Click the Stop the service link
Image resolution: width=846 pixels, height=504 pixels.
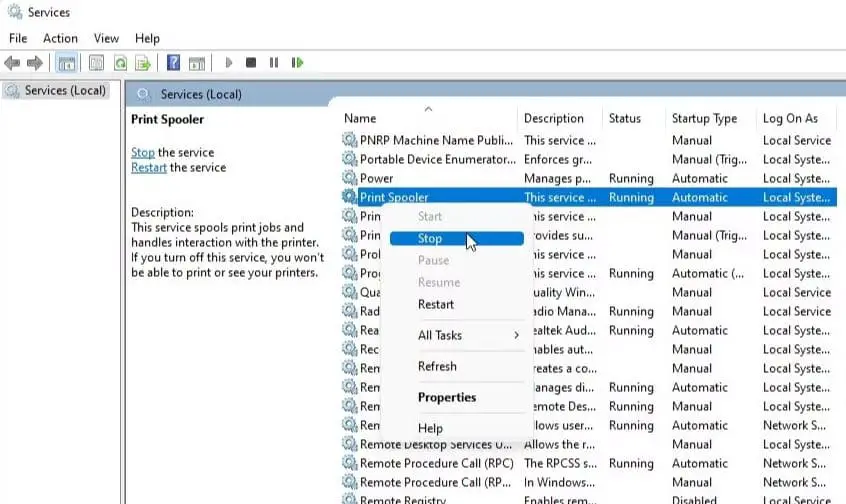click(143, 153)
